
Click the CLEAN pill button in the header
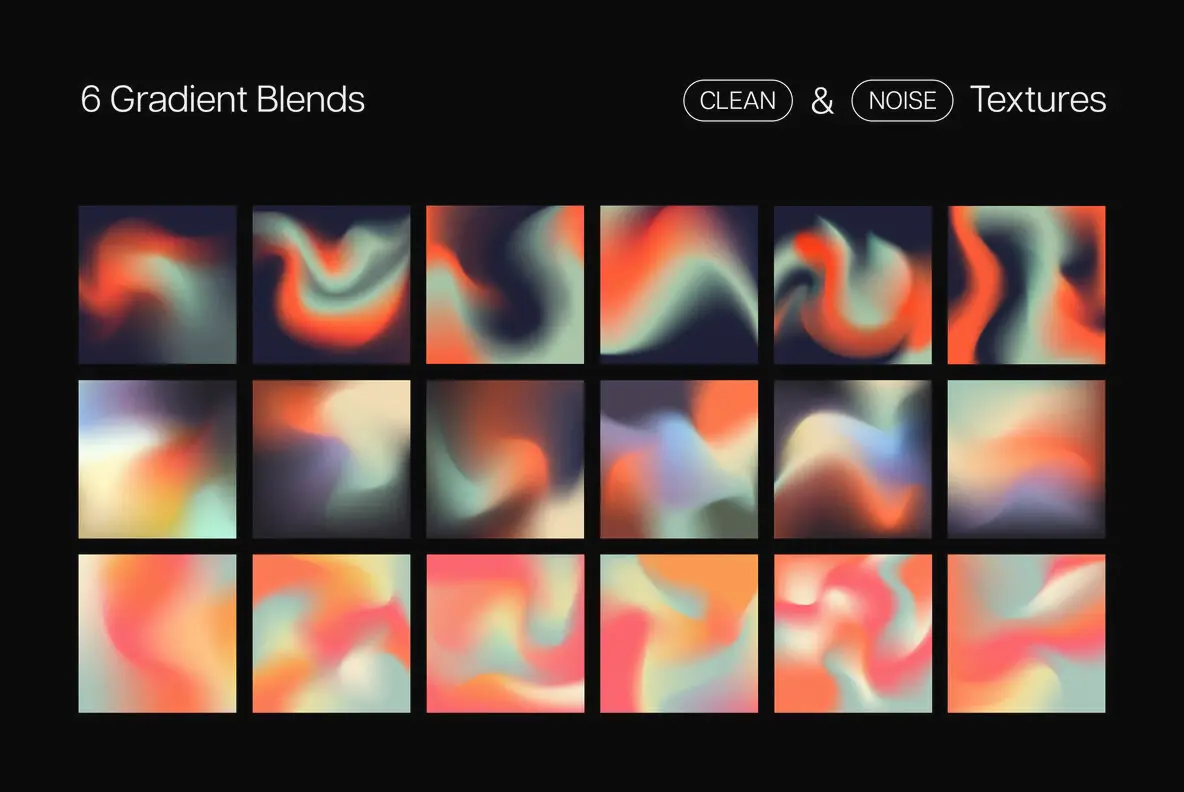[x=737, y=100]
